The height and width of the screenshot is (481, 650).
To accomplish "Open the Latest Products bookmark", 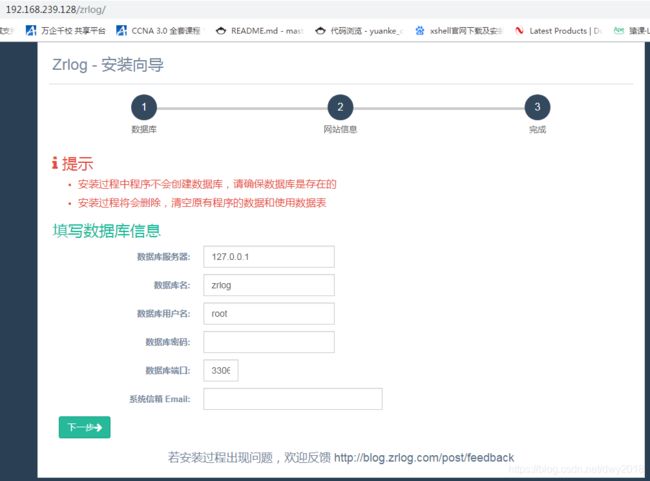I will (x=558, y=31).
